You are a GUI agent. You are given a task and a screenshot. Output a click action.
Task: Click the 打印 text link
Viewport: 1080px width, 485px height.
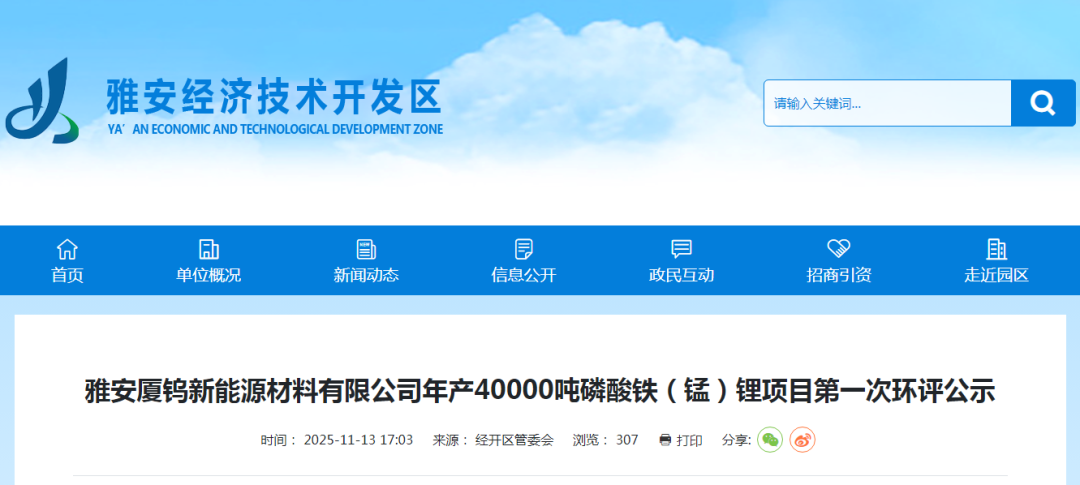point(689,440)
